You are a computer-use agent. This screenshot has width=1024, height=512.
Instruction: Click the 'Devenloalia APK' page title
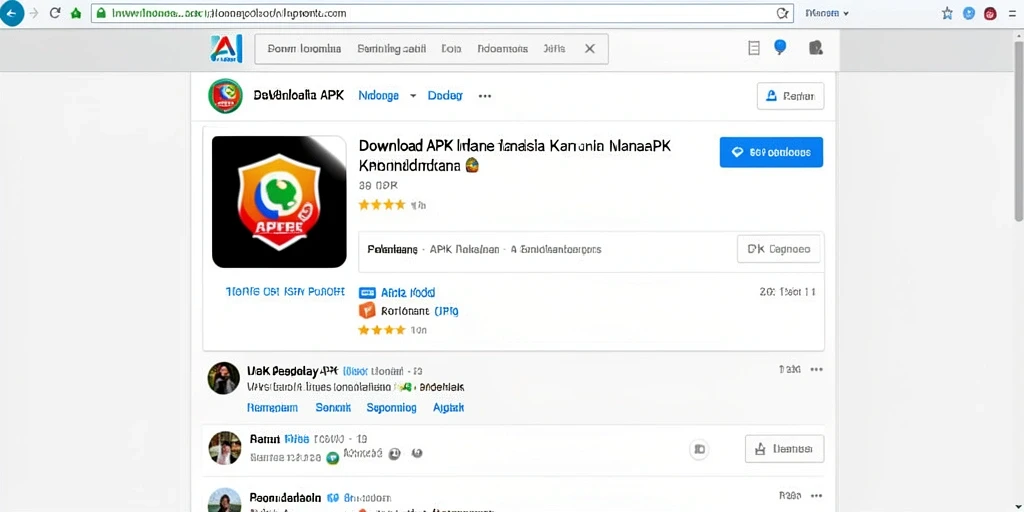pyautogui.click(x=298, y=95)
